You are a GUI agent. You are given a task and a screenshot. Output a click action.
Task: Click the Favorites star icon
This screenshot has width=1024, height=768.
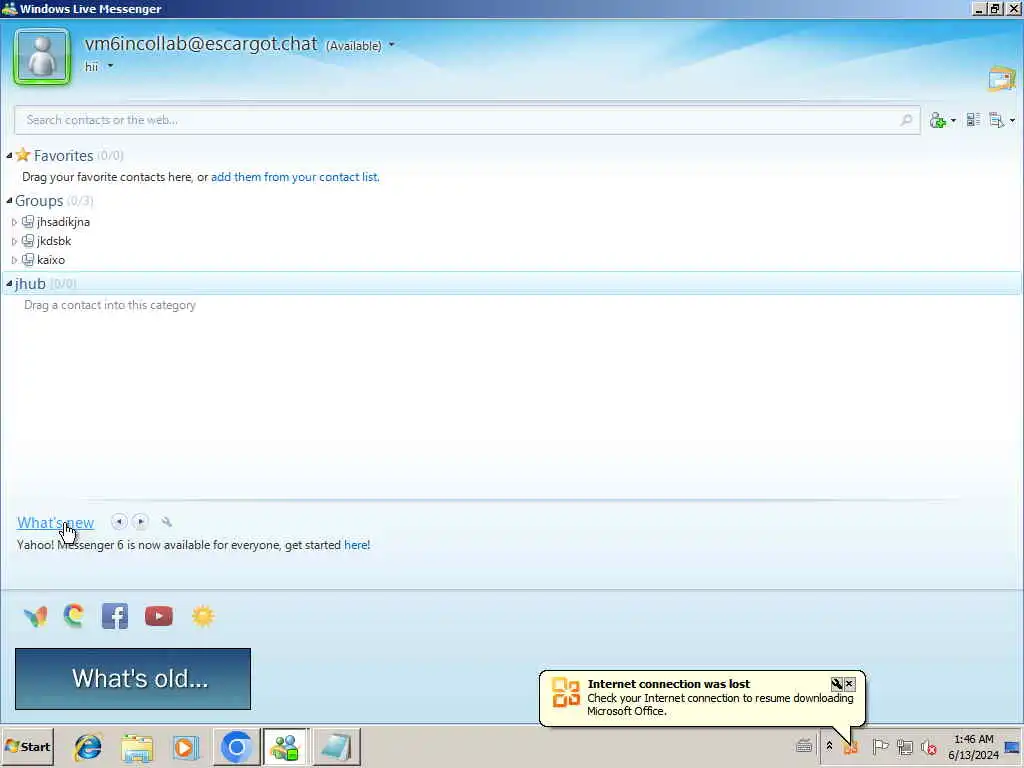(23, 155)
